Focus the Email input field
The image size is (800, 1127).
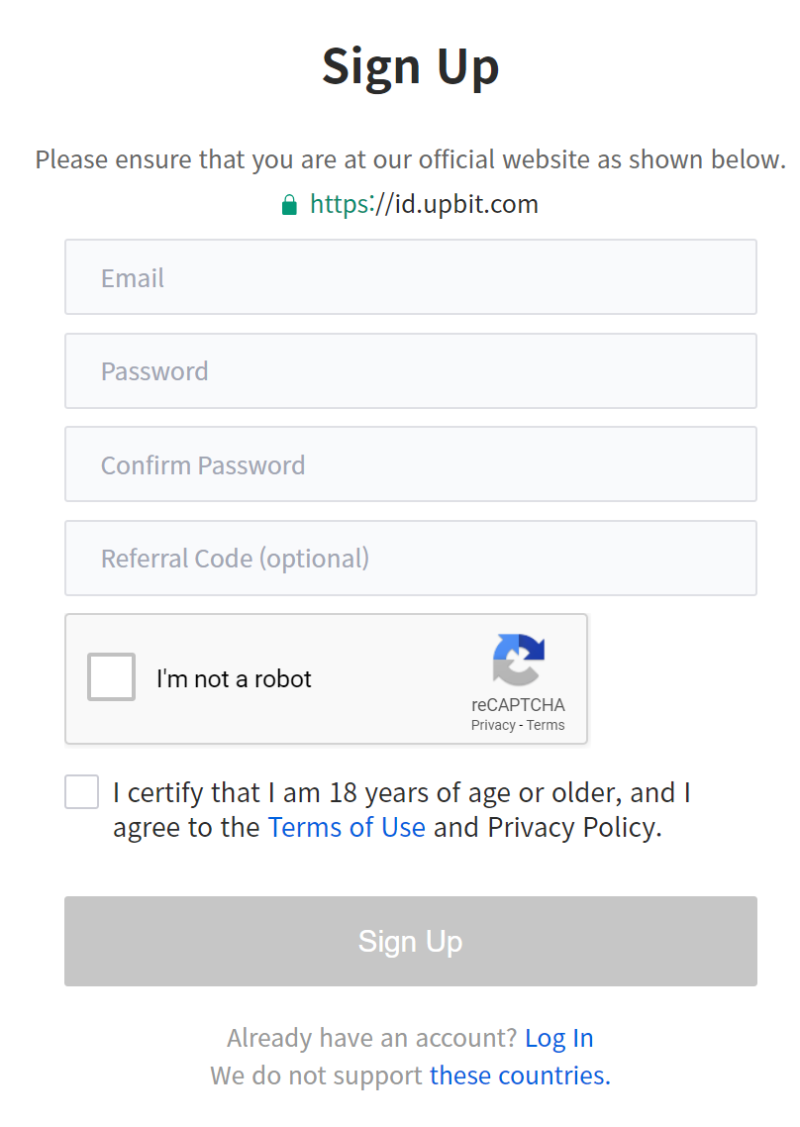410,277
